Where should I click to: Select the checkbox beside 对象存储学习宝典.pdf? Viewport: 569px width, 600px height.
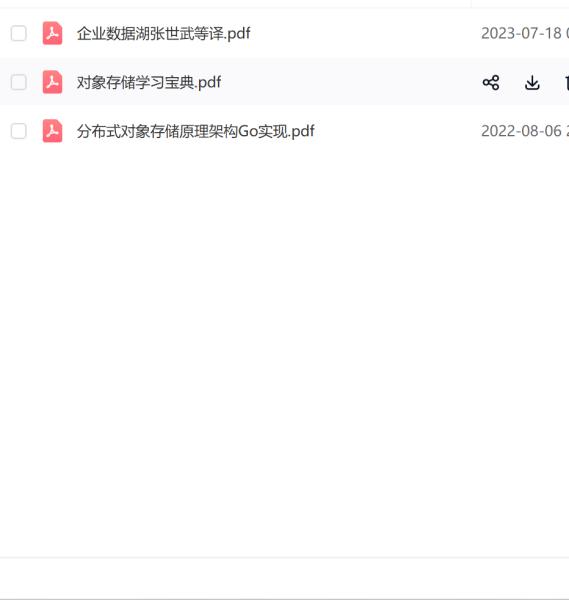(18, 82)
